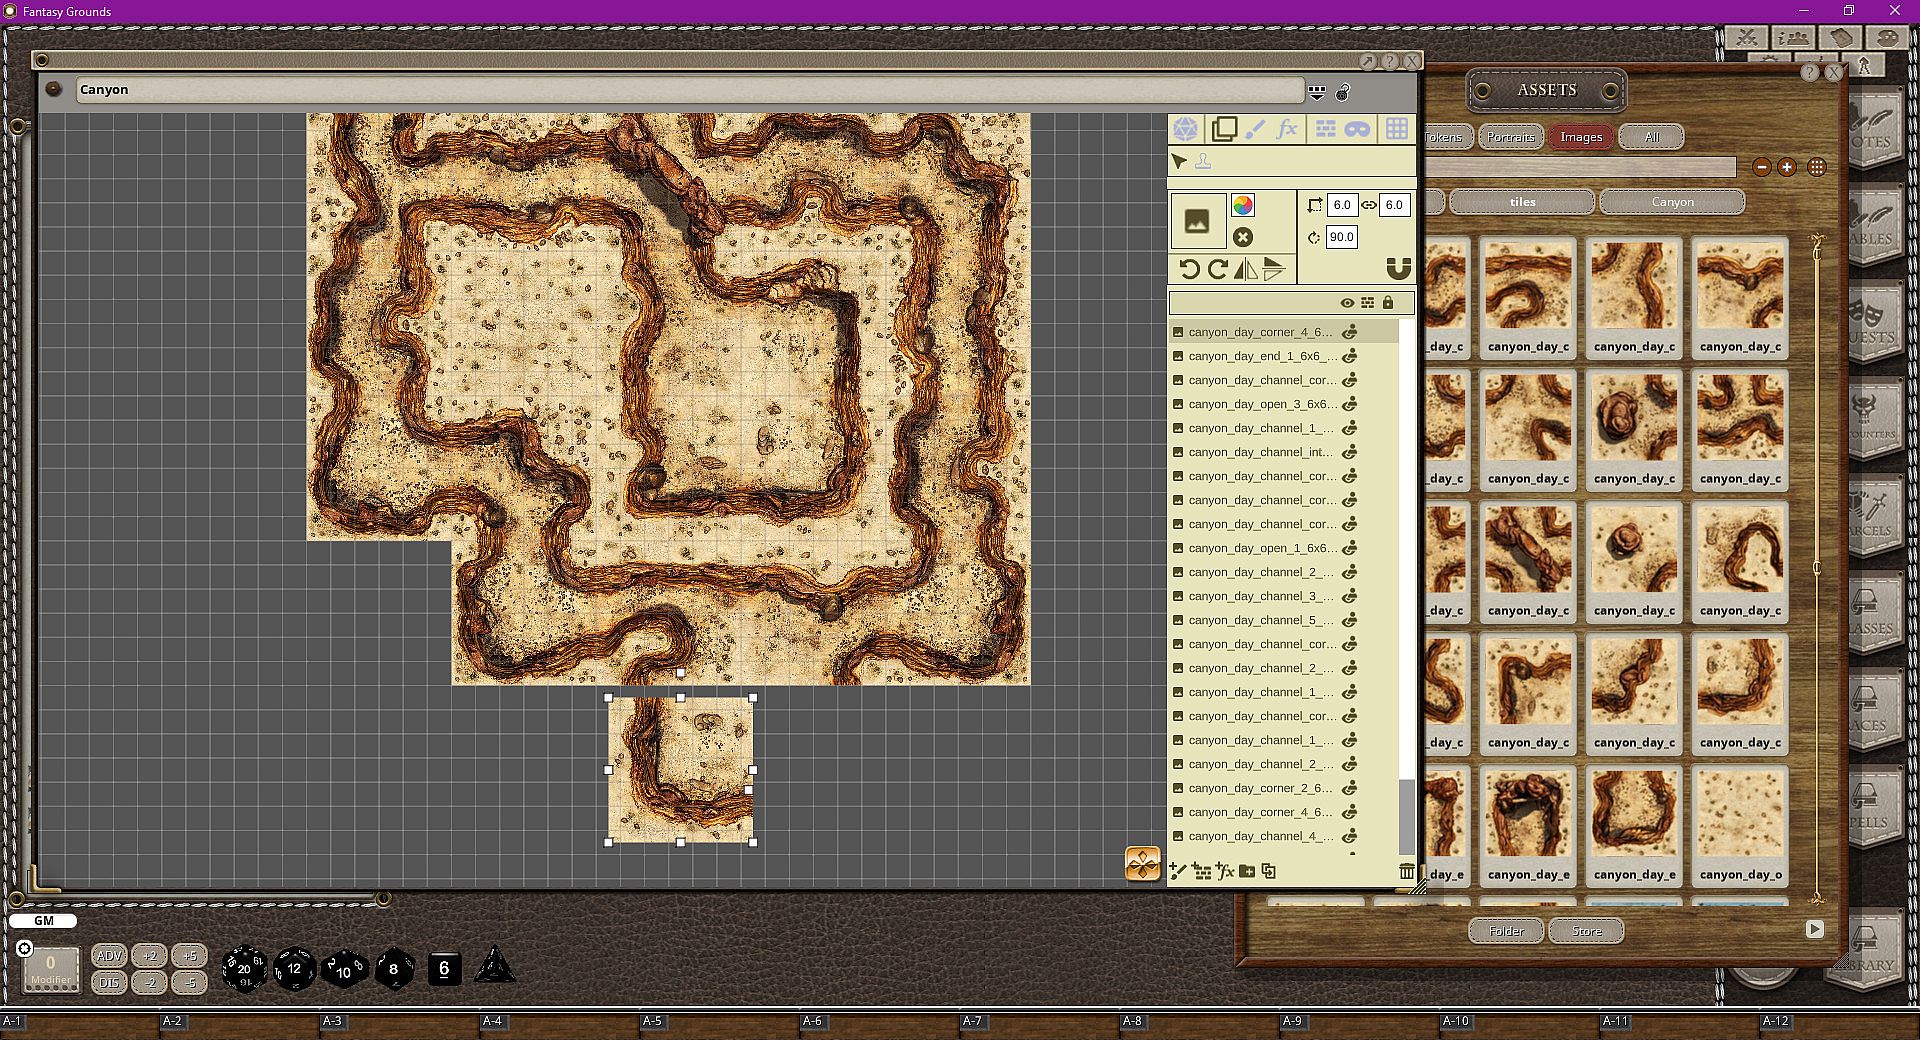
Task: Toggle visibility icon for canyon_day_open_1 layer
Action: click(x=1349, y=548)
